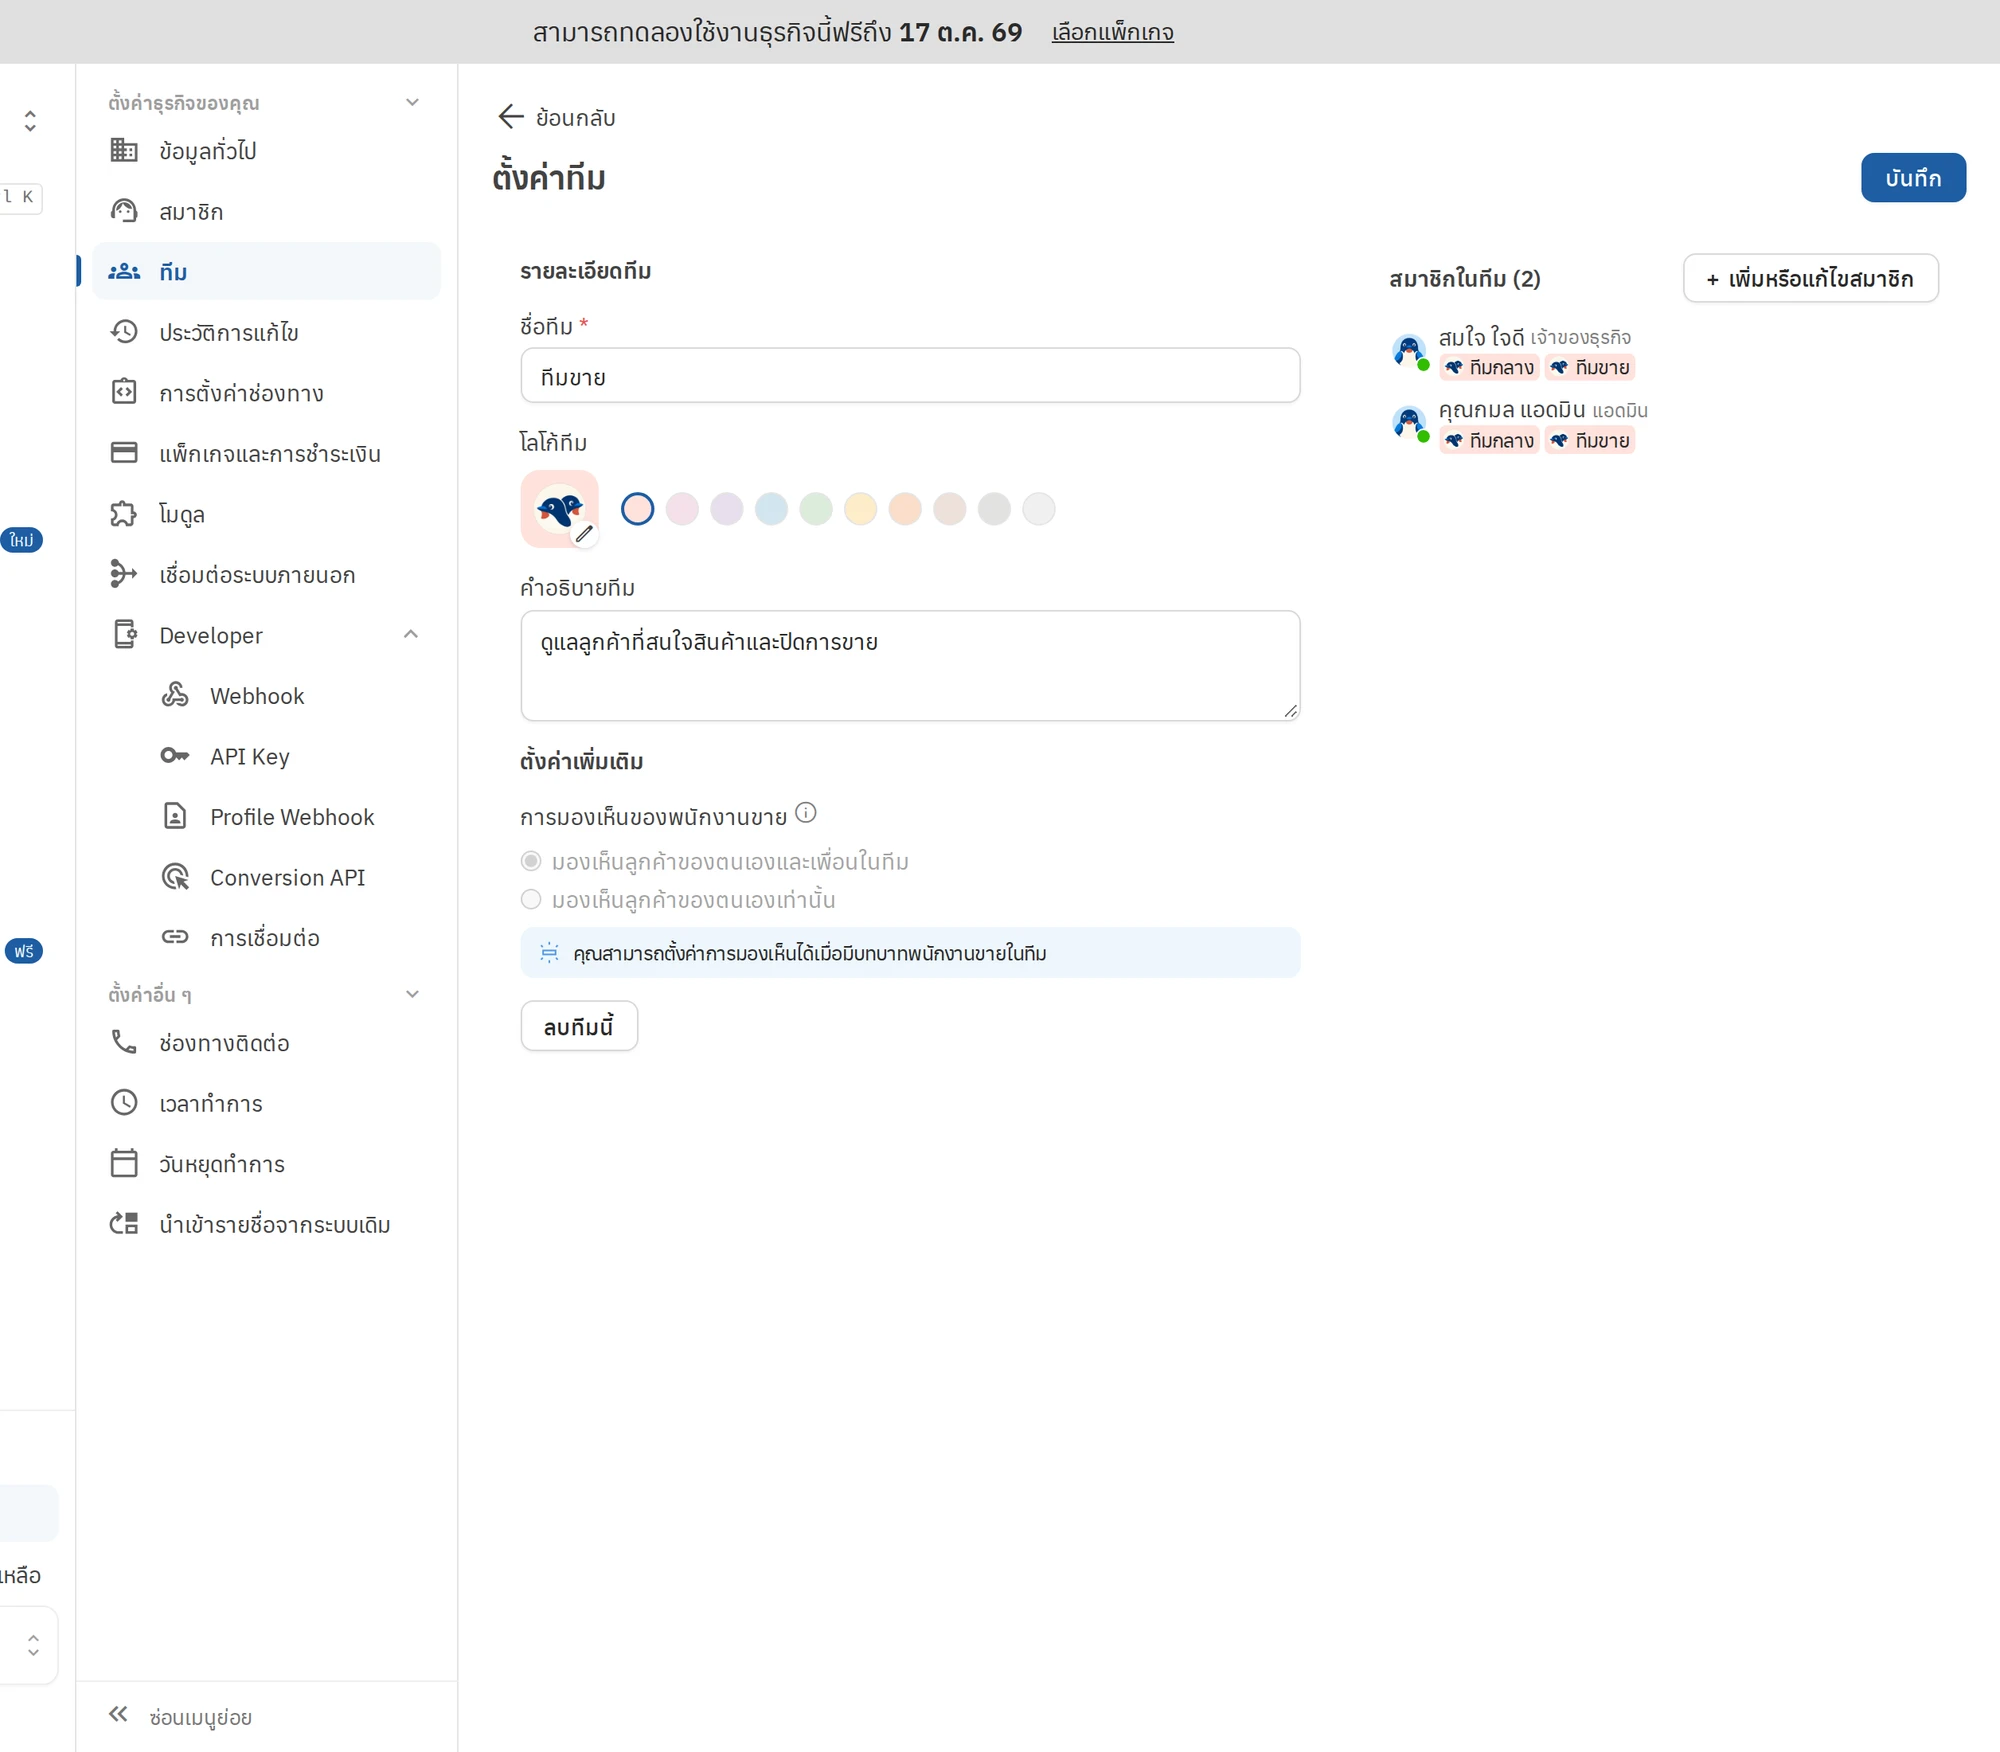Click info icon beside การมองเห็นของพนักงานขาย
2000x1752 pixels.
pyautogui.click(x=806, y=813)
